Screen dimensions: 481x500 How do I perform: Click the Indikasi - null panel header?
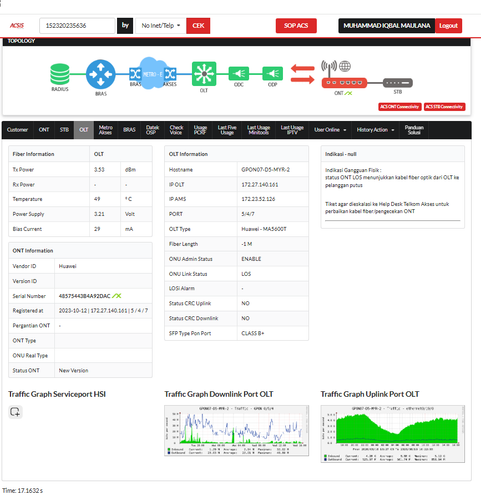coord(393,154)
